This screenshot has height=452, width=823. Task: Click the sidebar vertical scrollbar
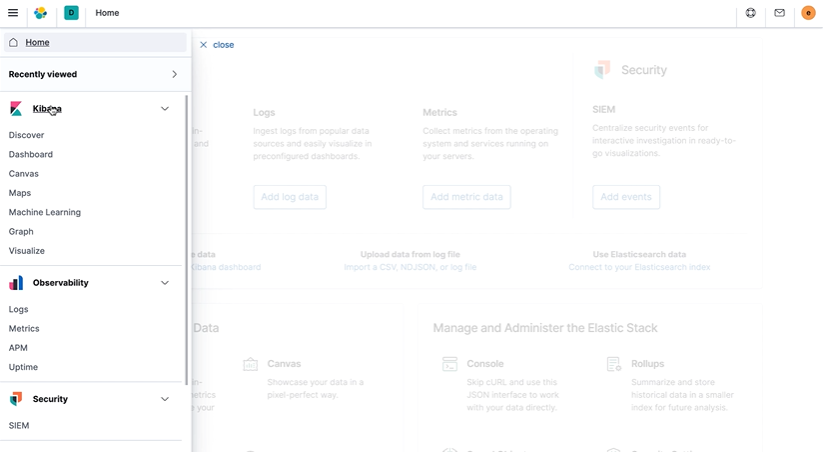[x=187, y=240]
